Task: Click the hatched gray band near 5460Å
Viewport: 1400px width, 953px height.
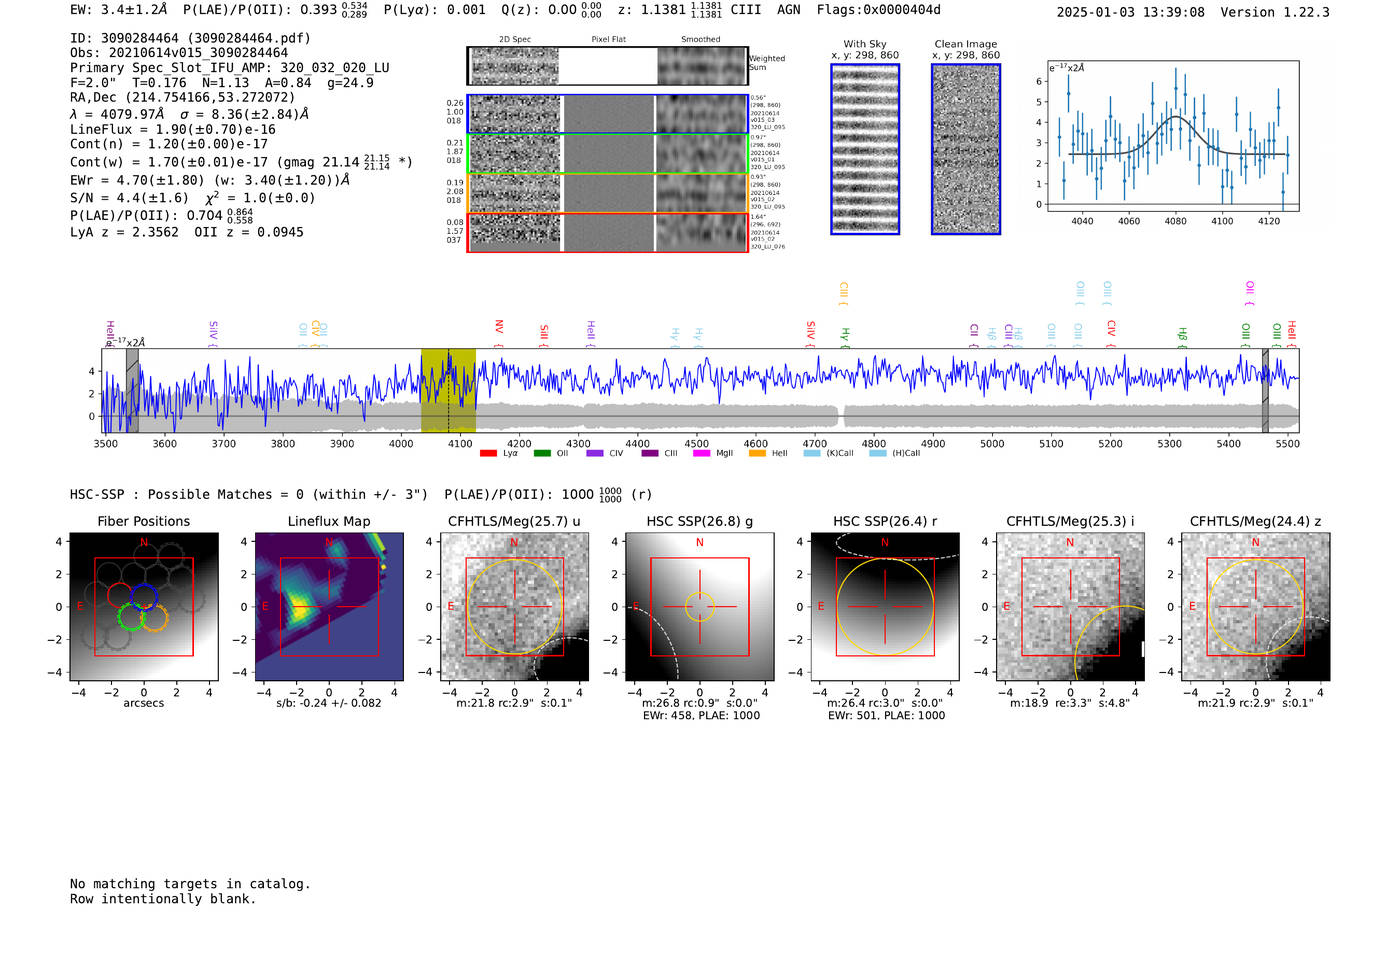Action: [x=1265, y=391]
